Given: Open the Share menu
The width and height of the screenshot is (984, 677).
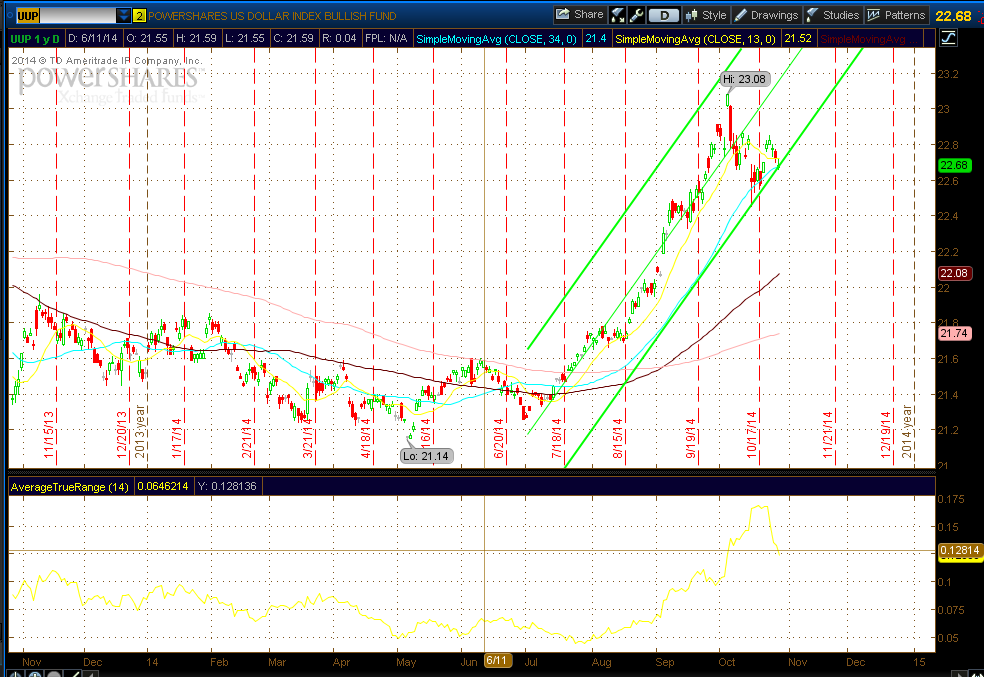Looking at the screenshot, I should tap(580, 14).
